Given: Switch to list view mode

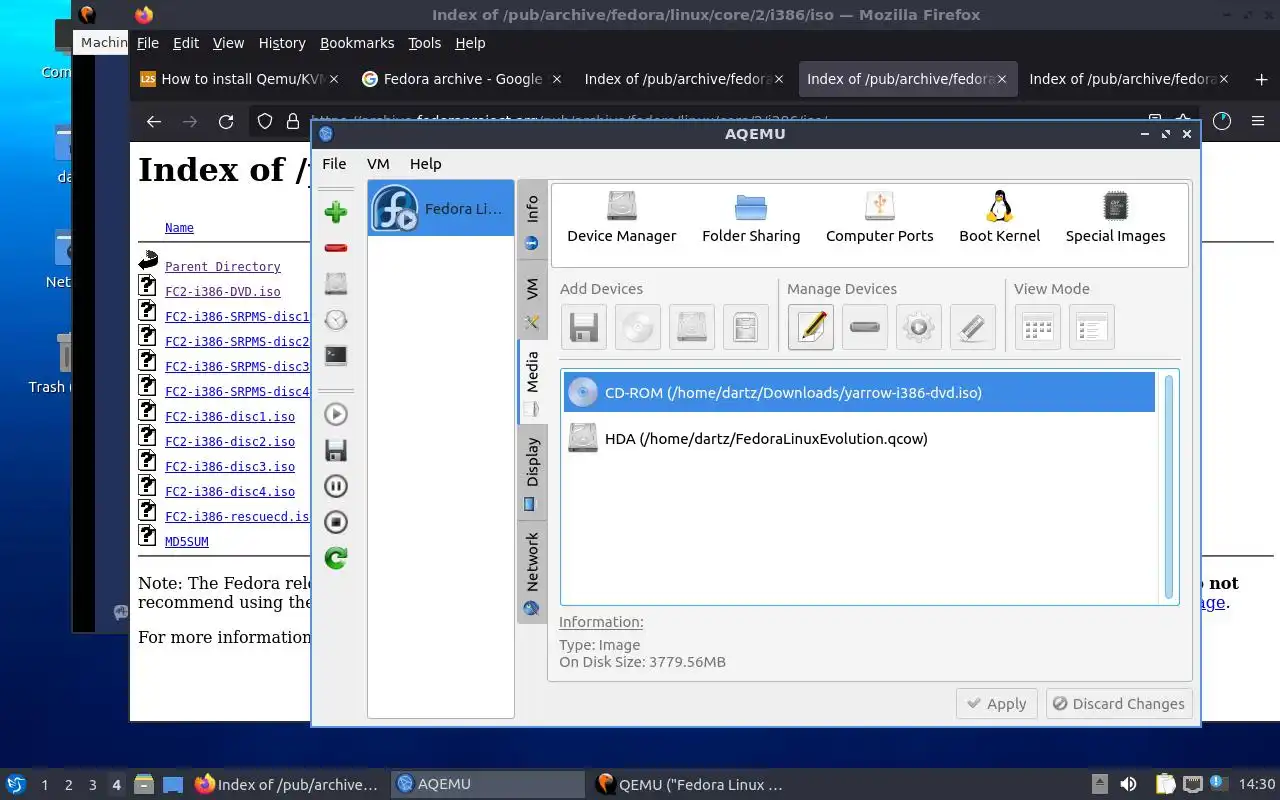Looking at the screenshot, I should coord(1092,327).
